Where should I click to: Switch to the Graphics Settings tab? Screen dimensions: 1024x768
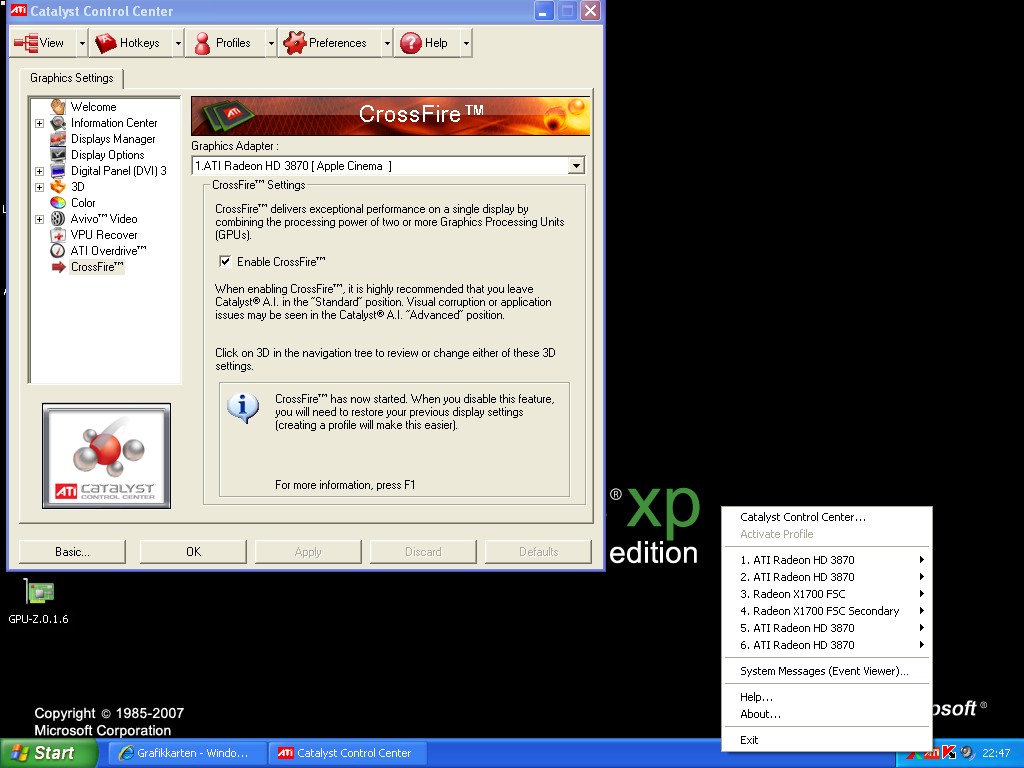[72, 78]
